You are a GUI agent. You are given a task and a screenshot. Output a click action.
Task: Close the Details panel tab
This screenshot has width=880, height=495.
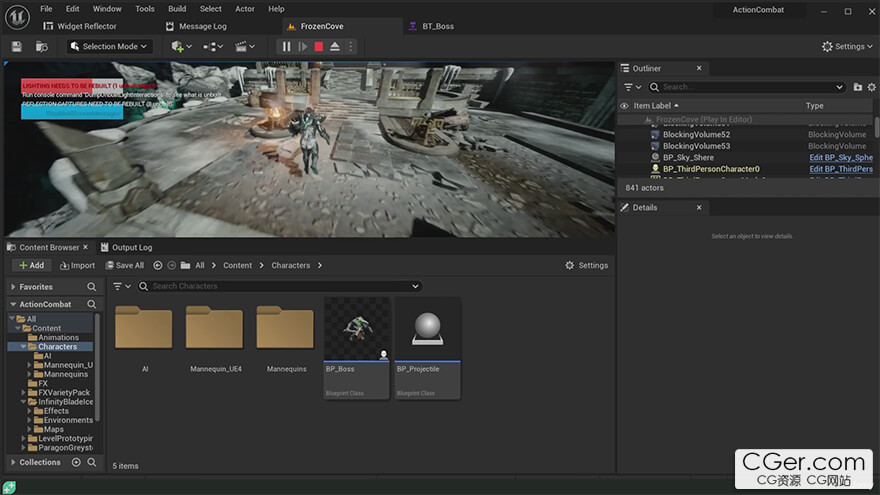[x=699, y=207]
